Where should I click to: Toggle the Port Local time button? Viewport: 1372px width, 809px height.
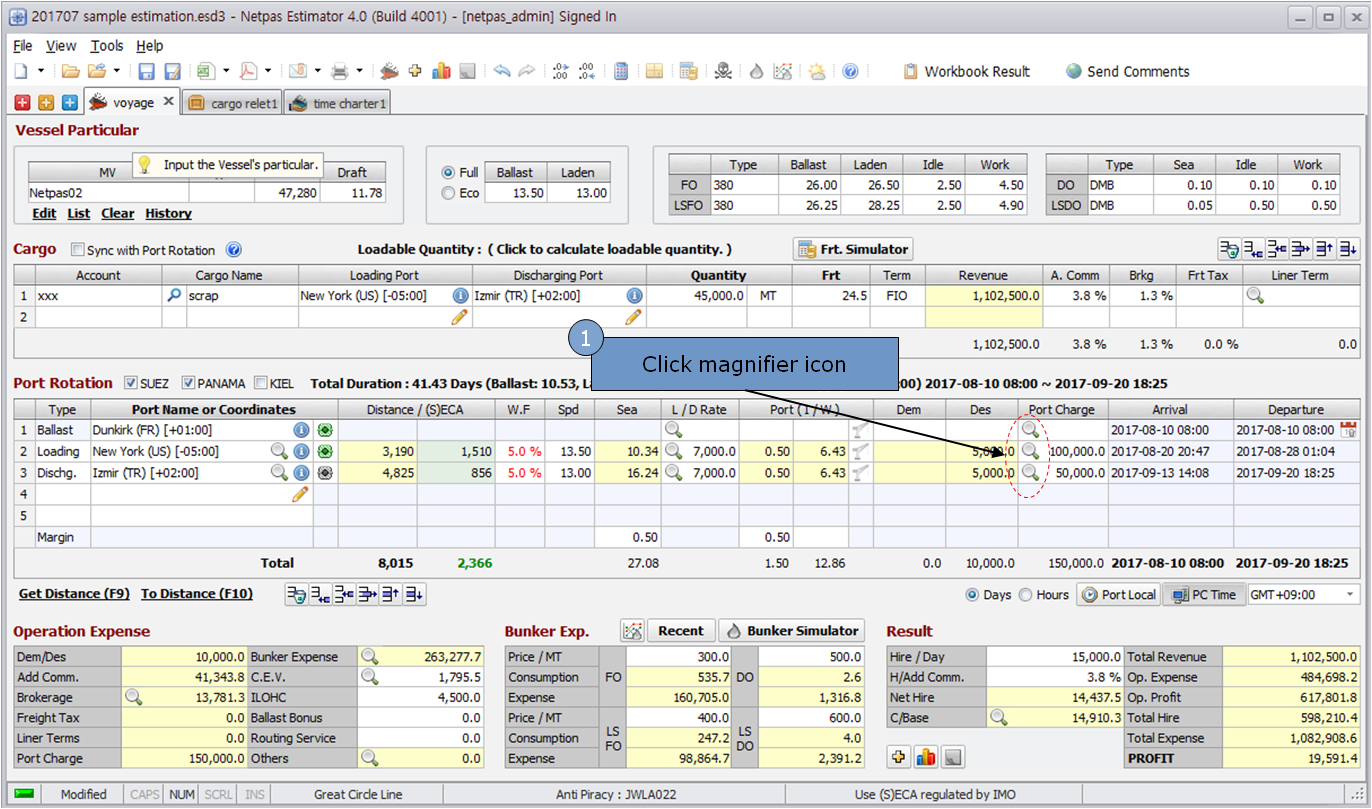[1118, 594]
